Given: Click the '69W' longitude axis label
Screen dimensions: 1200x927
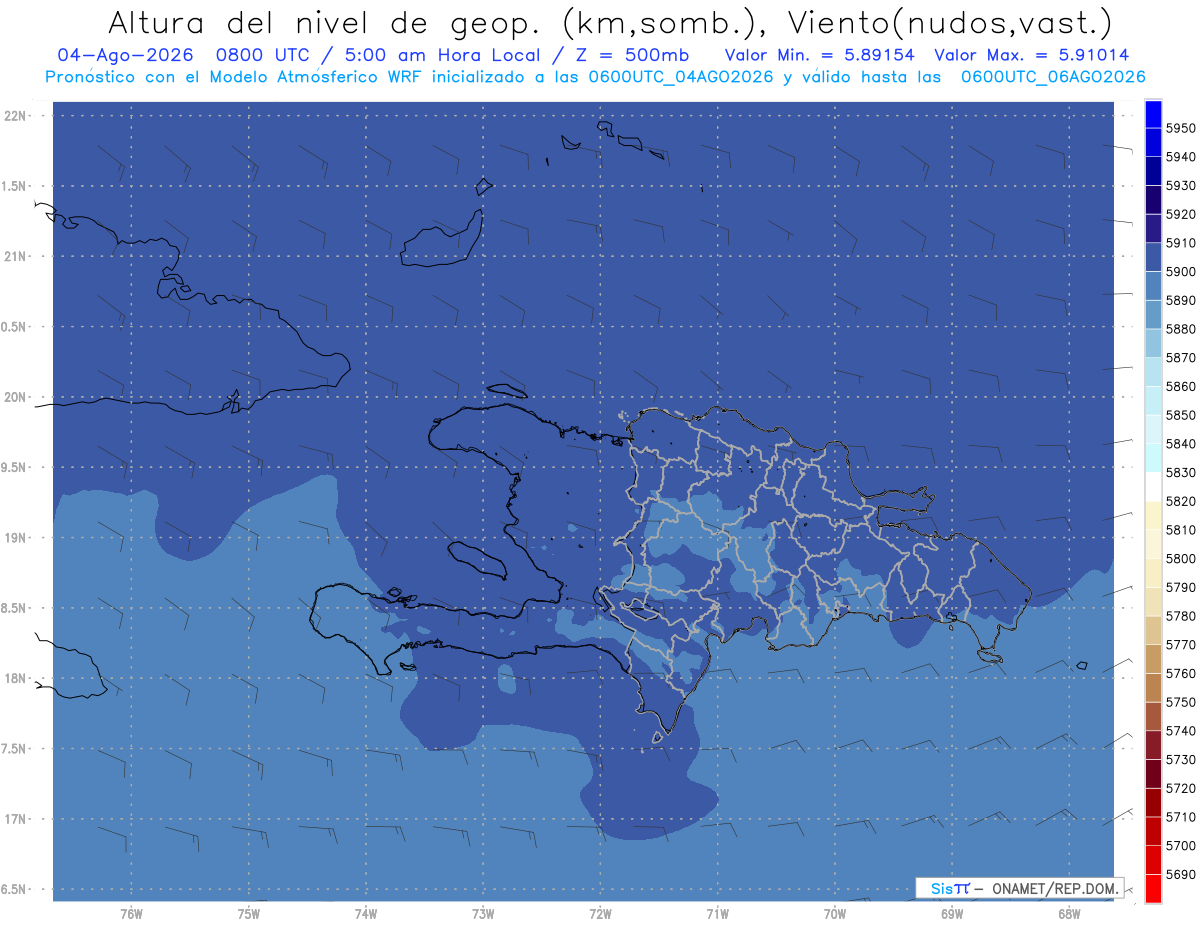Looking at the screenshot, I should point(952,914).
